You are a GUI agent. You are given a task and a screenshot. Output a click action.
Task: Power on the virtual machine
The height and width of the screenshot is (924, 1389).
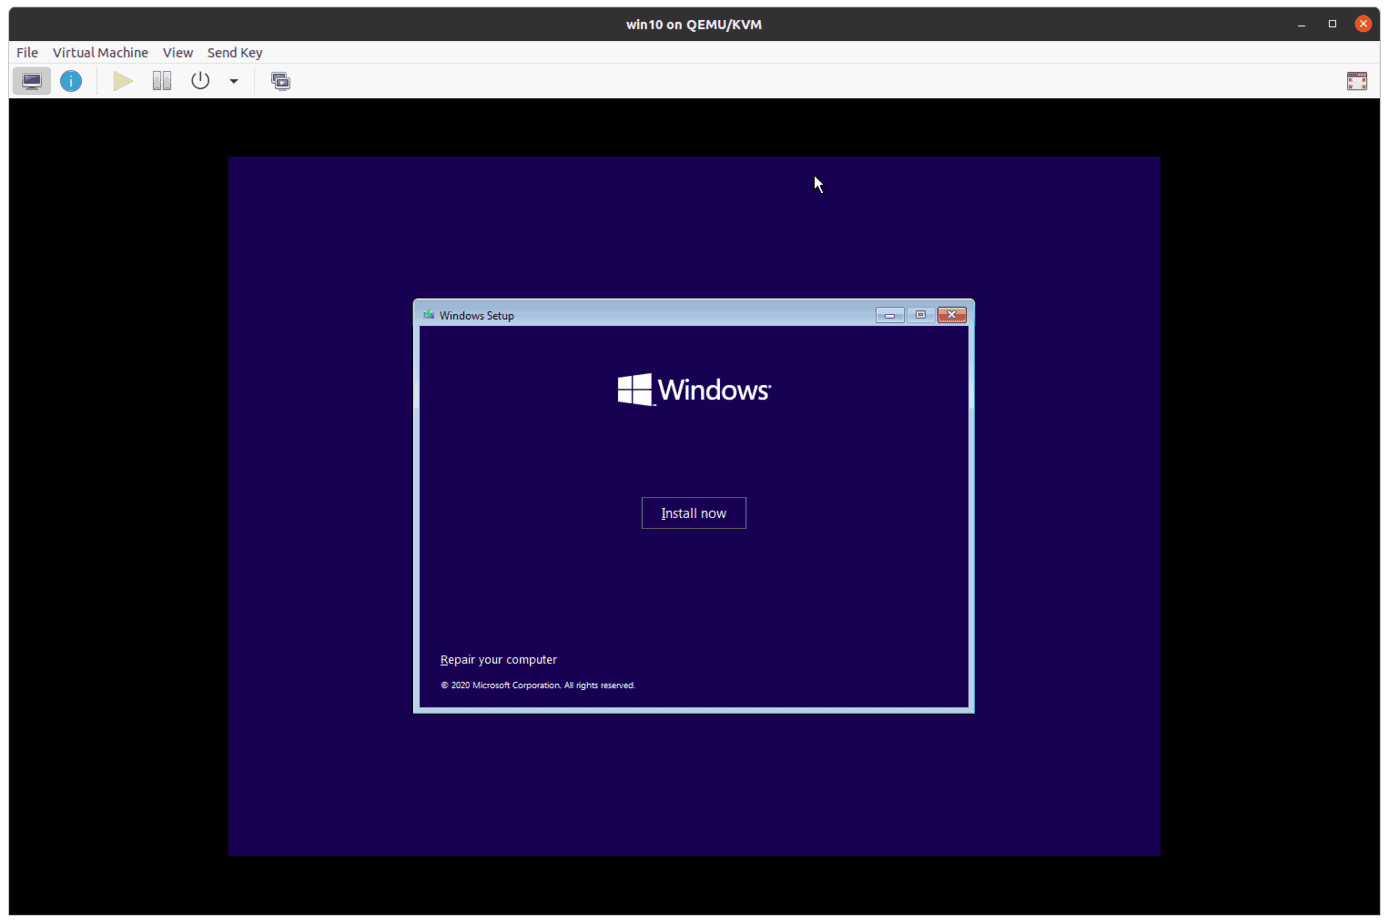(x=122, y=81)
